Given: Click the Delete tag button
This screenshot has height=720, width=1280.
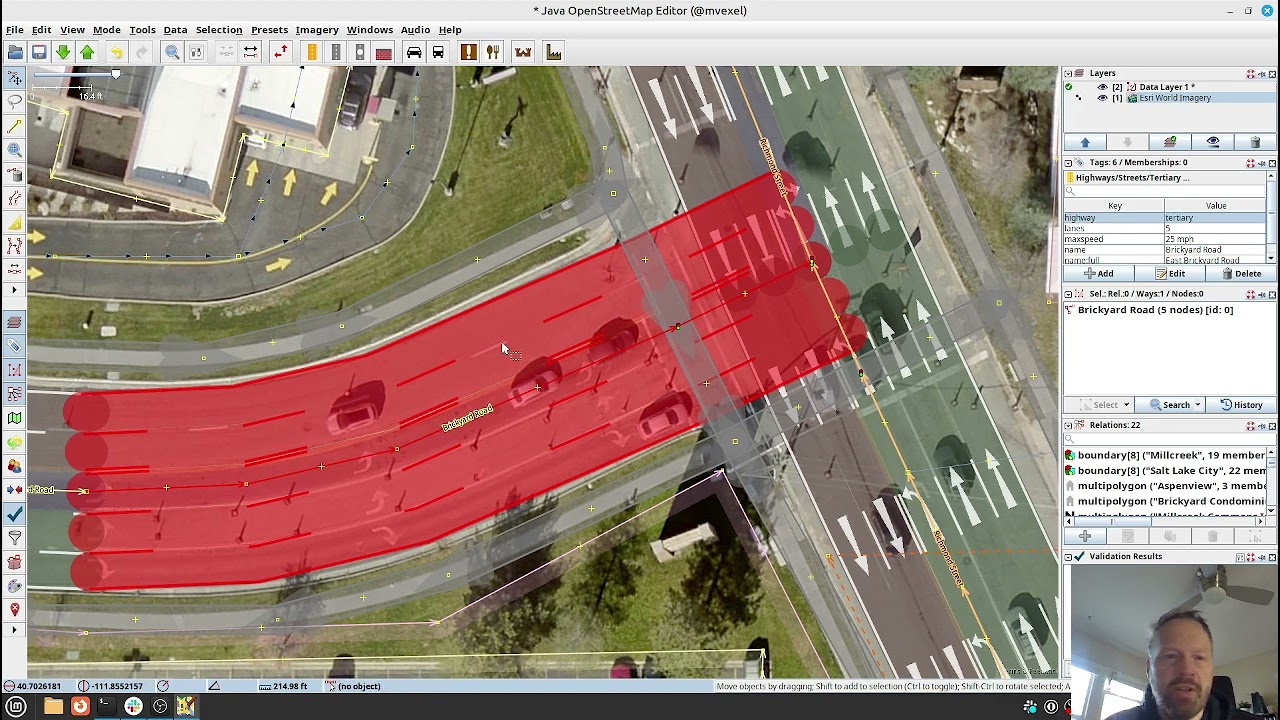Looking at the screenshot, I should [1240, 274].
